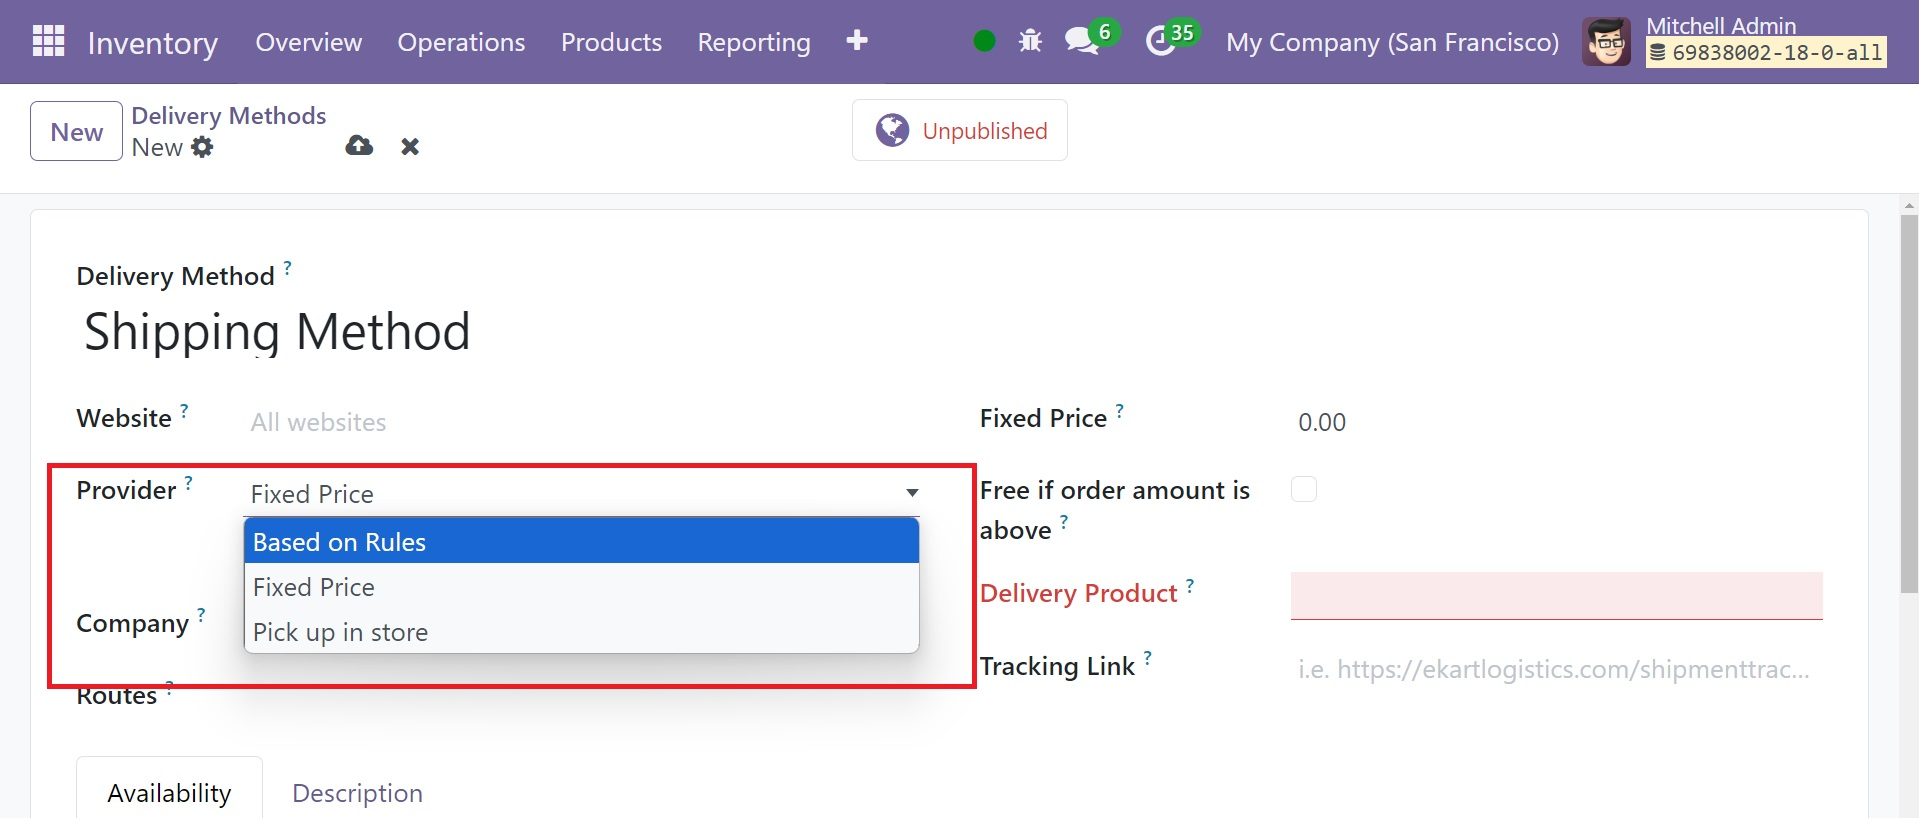Discard changes with the X icon

(x=410, y=147)
